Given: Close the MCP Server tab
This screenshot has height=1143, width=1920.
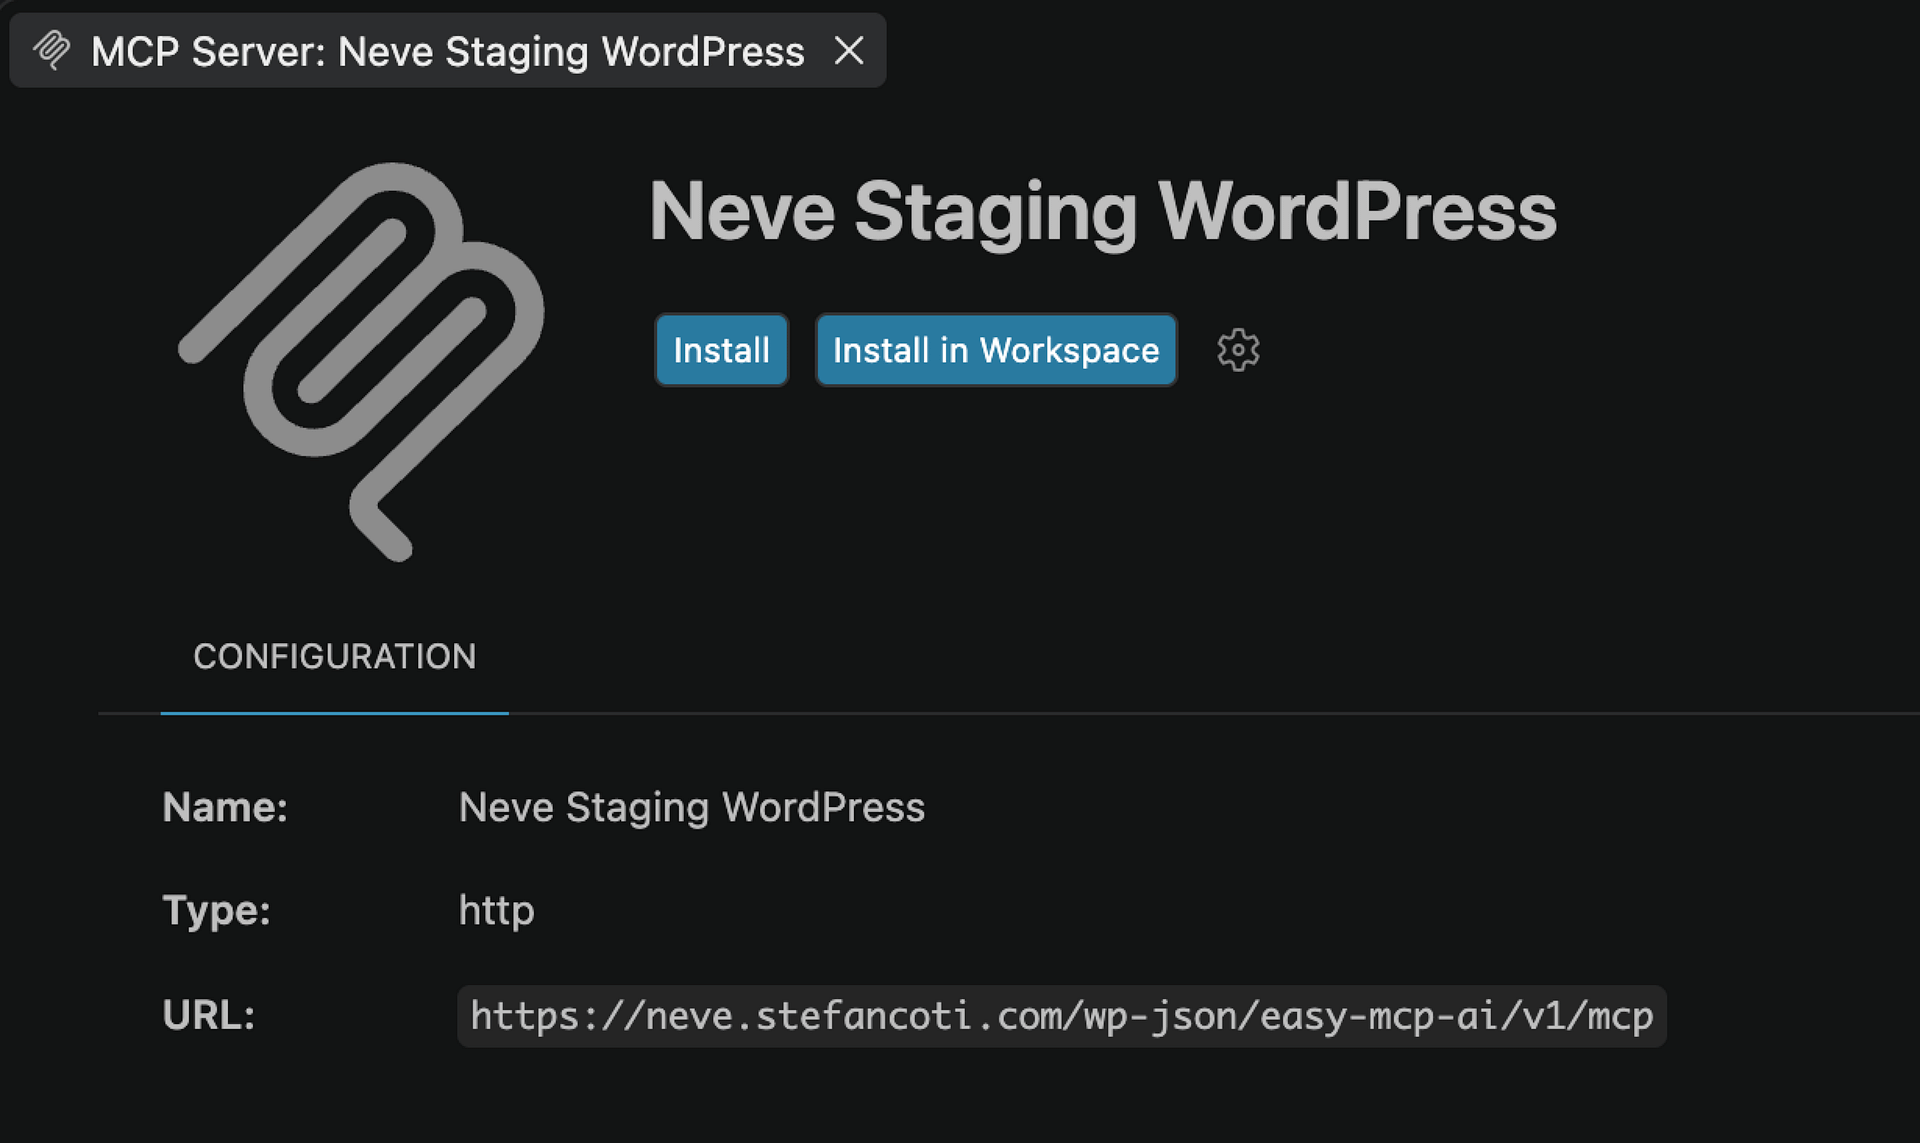Looking at the screenshot, I should pos(849,50).
